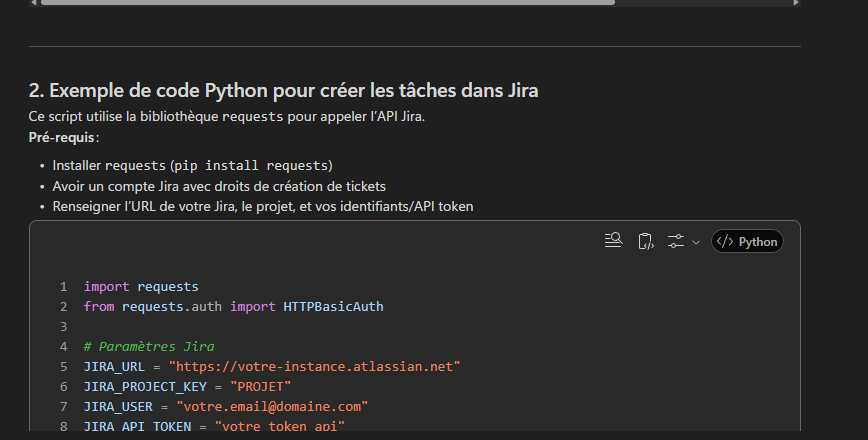Copy code with the clipboard icon
The width and height of the screenshot is (868, 440).
pyautogui.click(x=645, y=241)
